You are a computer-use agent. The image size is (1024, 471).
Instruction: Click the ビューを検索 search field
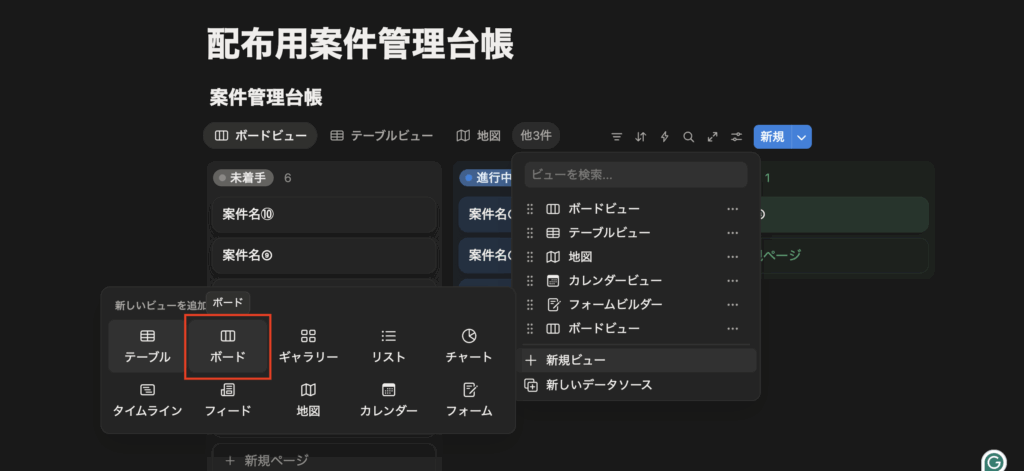tap(636, 174)
